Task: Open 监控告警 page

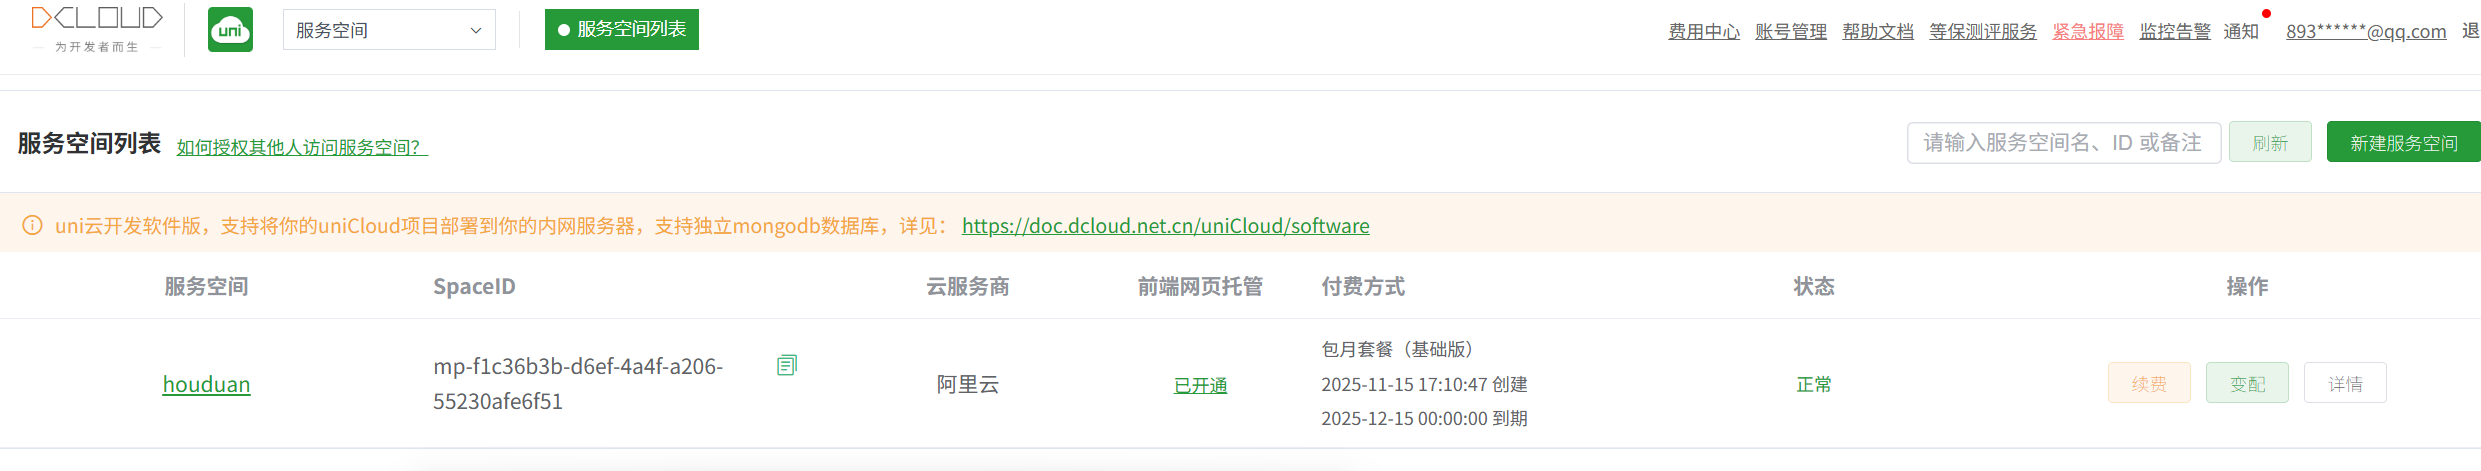Action: 2175,31
